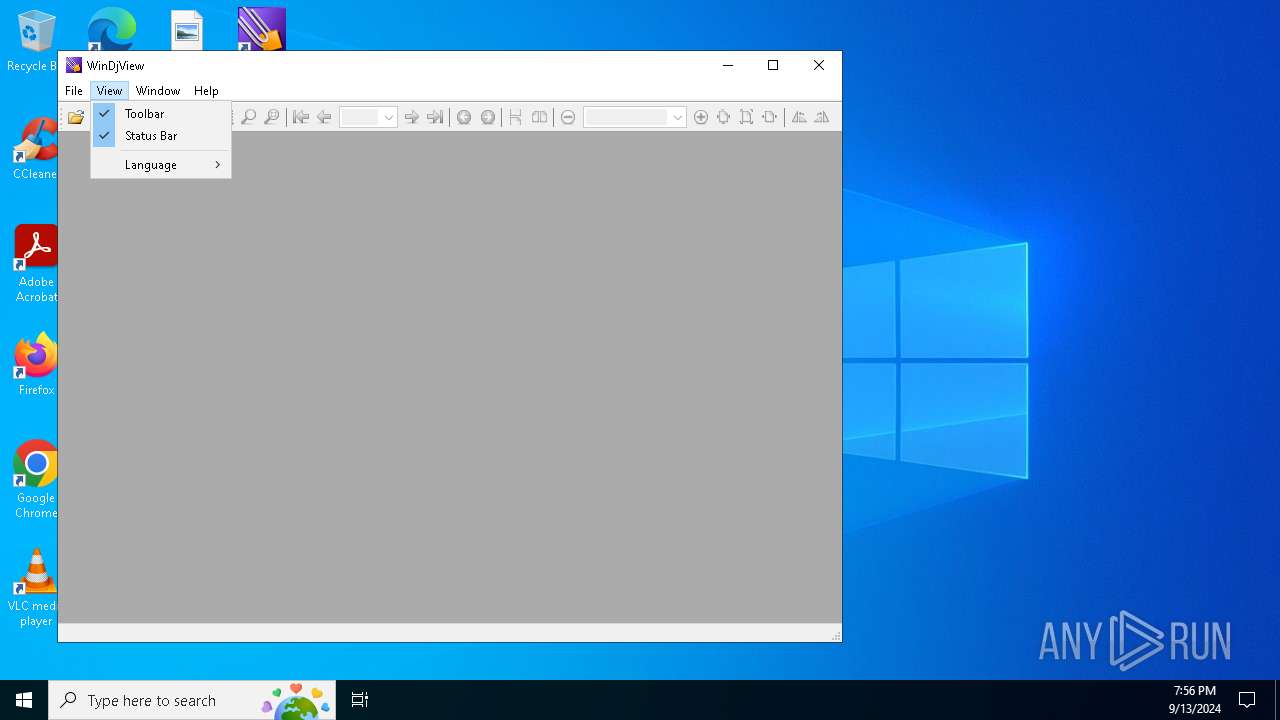Click the Fit page toolbar icon
This screenshot has width=1280, height=720.
point(724,117)
